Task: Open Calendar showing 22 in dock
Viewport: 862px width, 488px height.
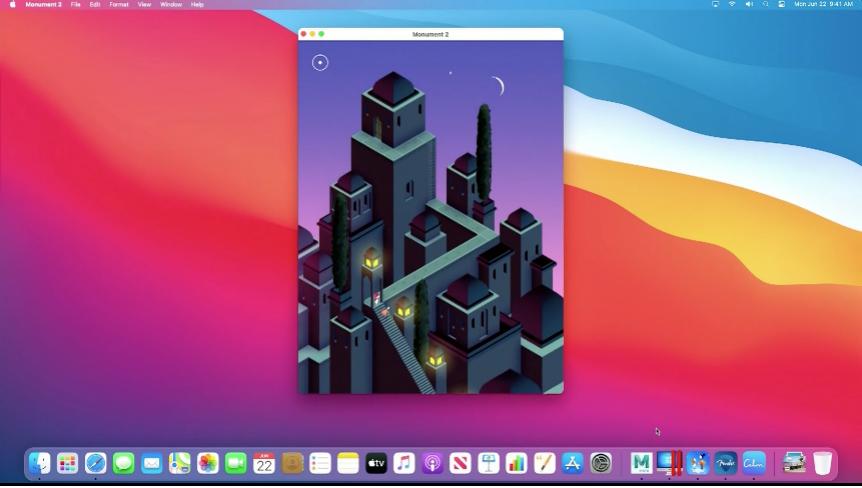Action: pyautogui.click(x=264, y=463)
